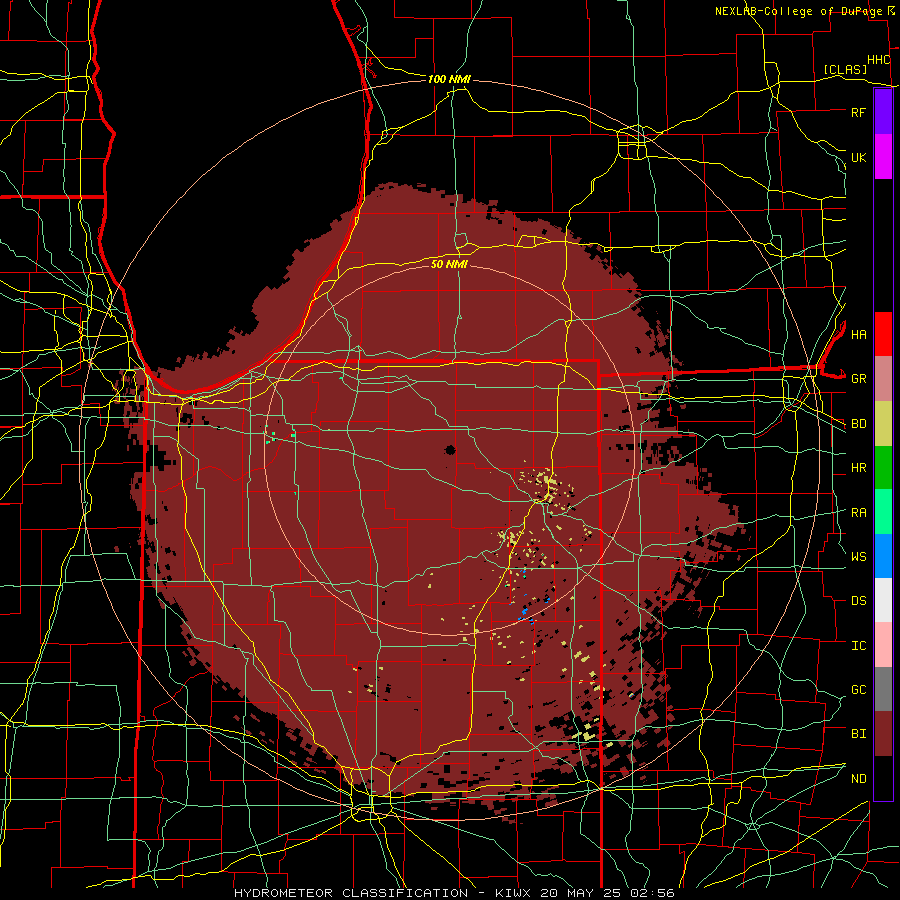This screenshot has height=900, width=900.
Task: Pick the RA light-green legend swatch
Action: click(x=883, y=512)
